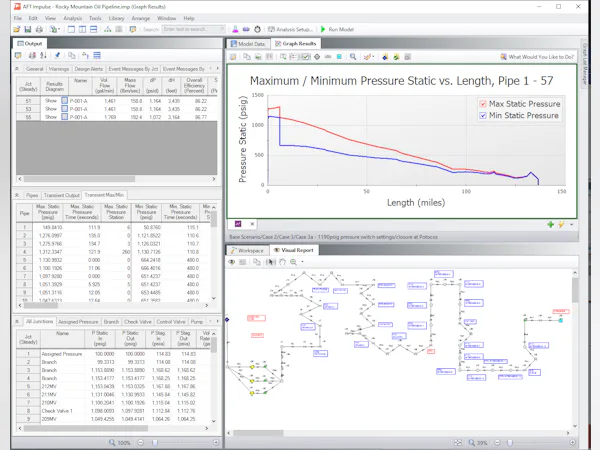
Task: Click Show checkbox for junction 51 row
Action: tap(65, 101)
